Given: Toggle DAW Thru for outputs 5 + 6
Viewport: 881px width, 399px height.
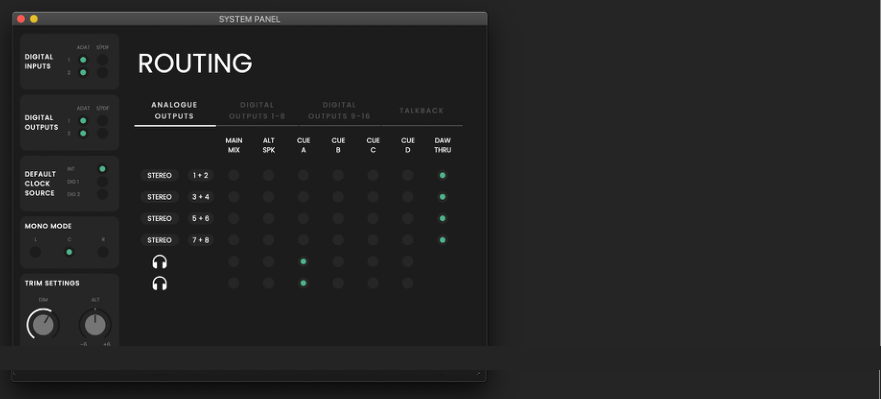Looking at the screenshot, I should coord(443,218).
